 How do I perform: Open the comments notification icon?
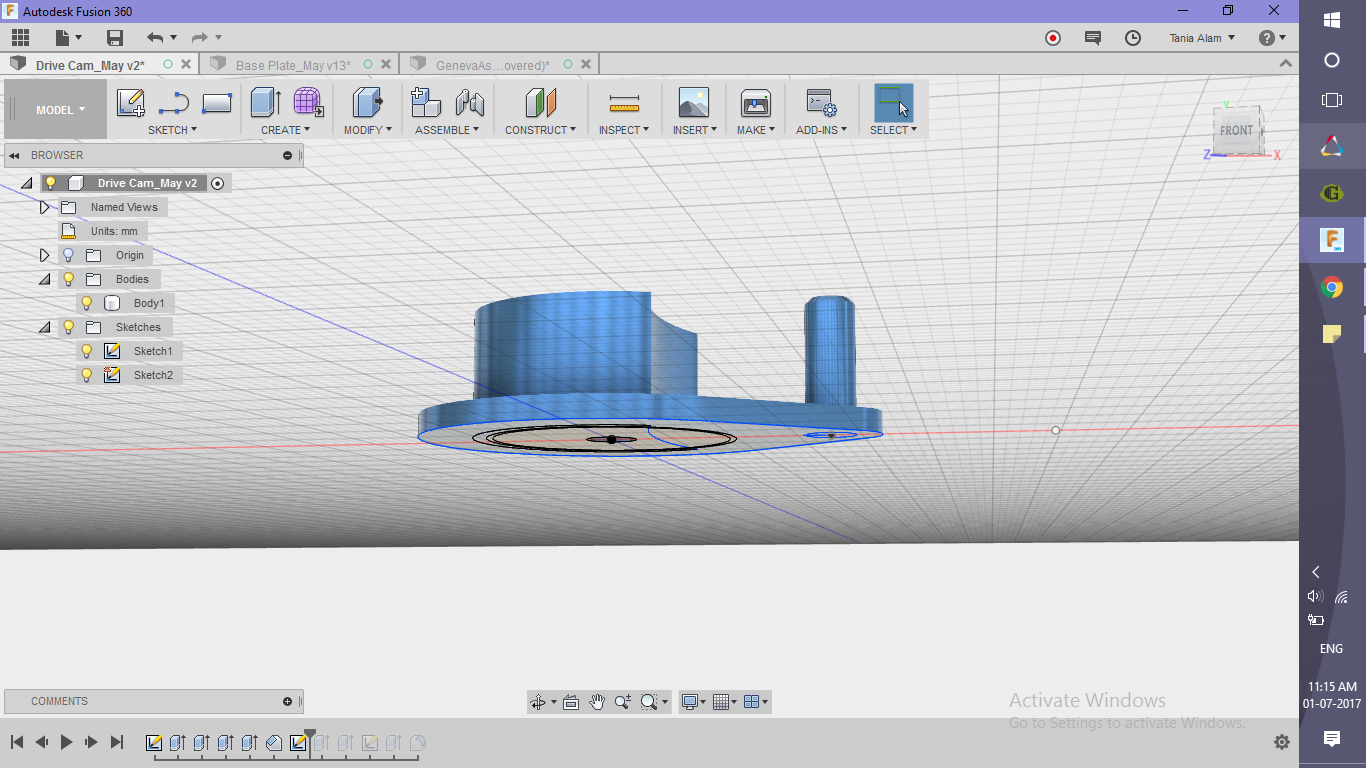[x=1093, y=38]
